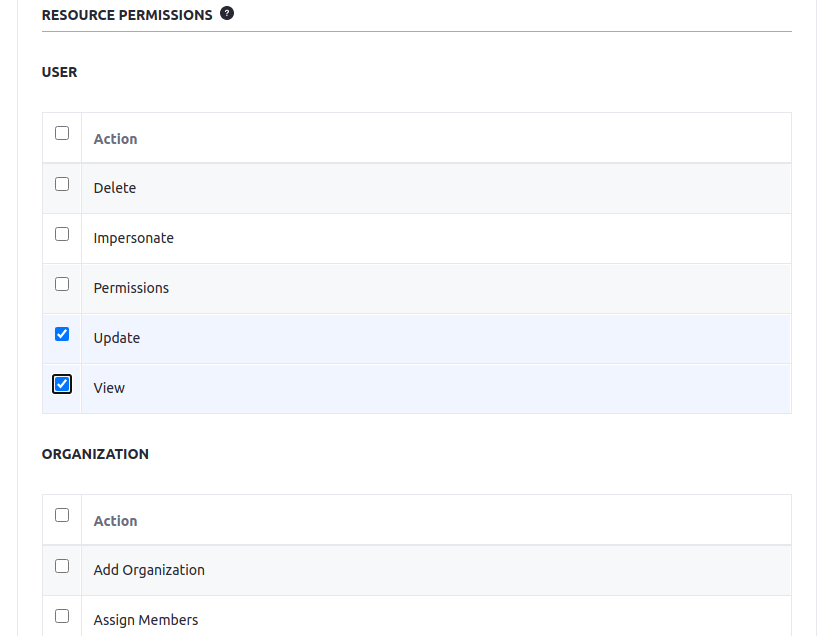Enable the Add Organization checkbox

tap(62, 566)
